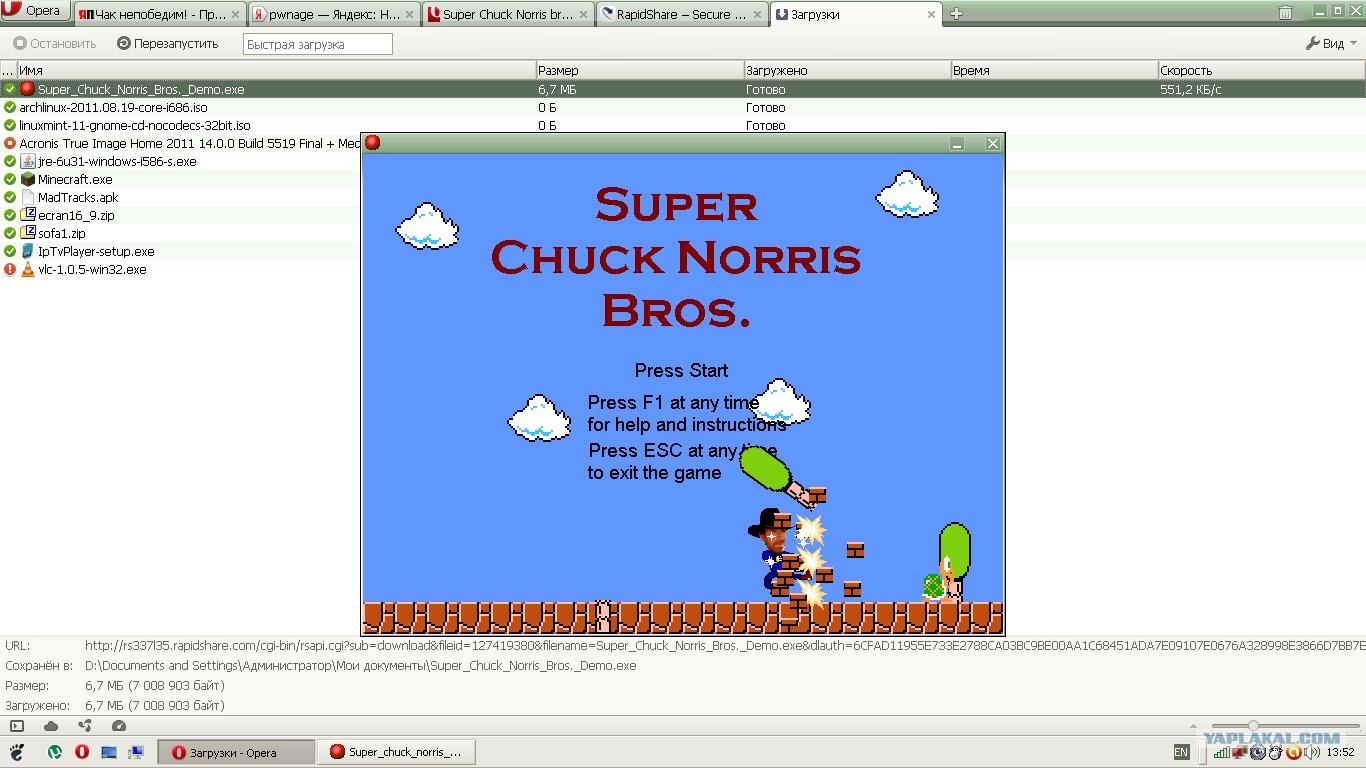This screenshot has width=1366, height=768.
Task: Open the closed tabs trash icon
Action: (x=1285, y=13)
